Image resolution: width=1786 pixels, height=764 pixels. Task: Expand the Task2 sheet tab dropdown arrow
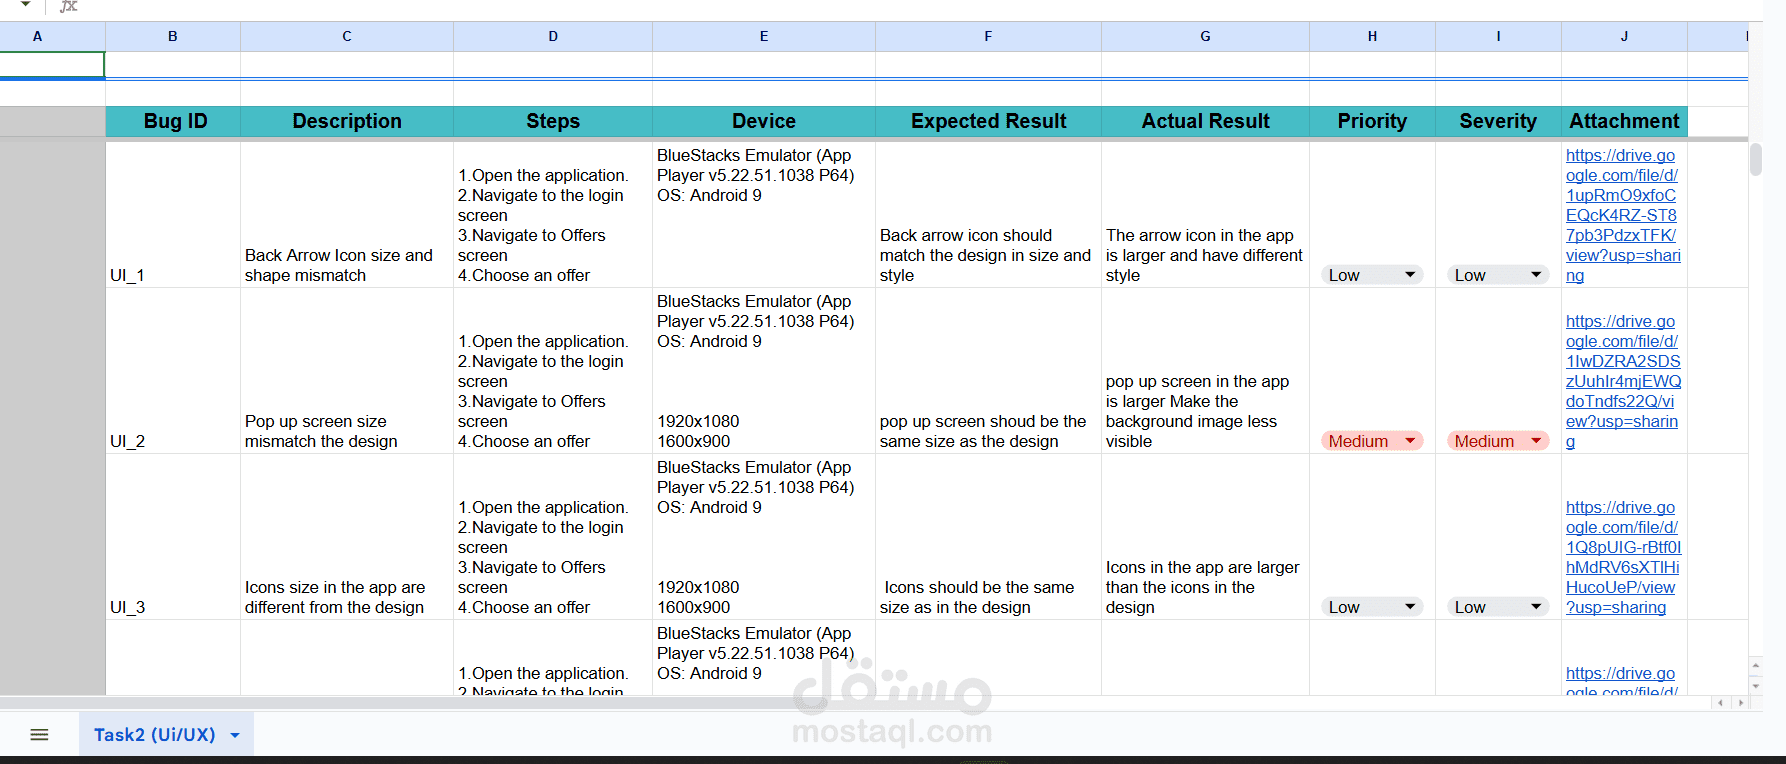pyautogui.click(x=235, y=735)
